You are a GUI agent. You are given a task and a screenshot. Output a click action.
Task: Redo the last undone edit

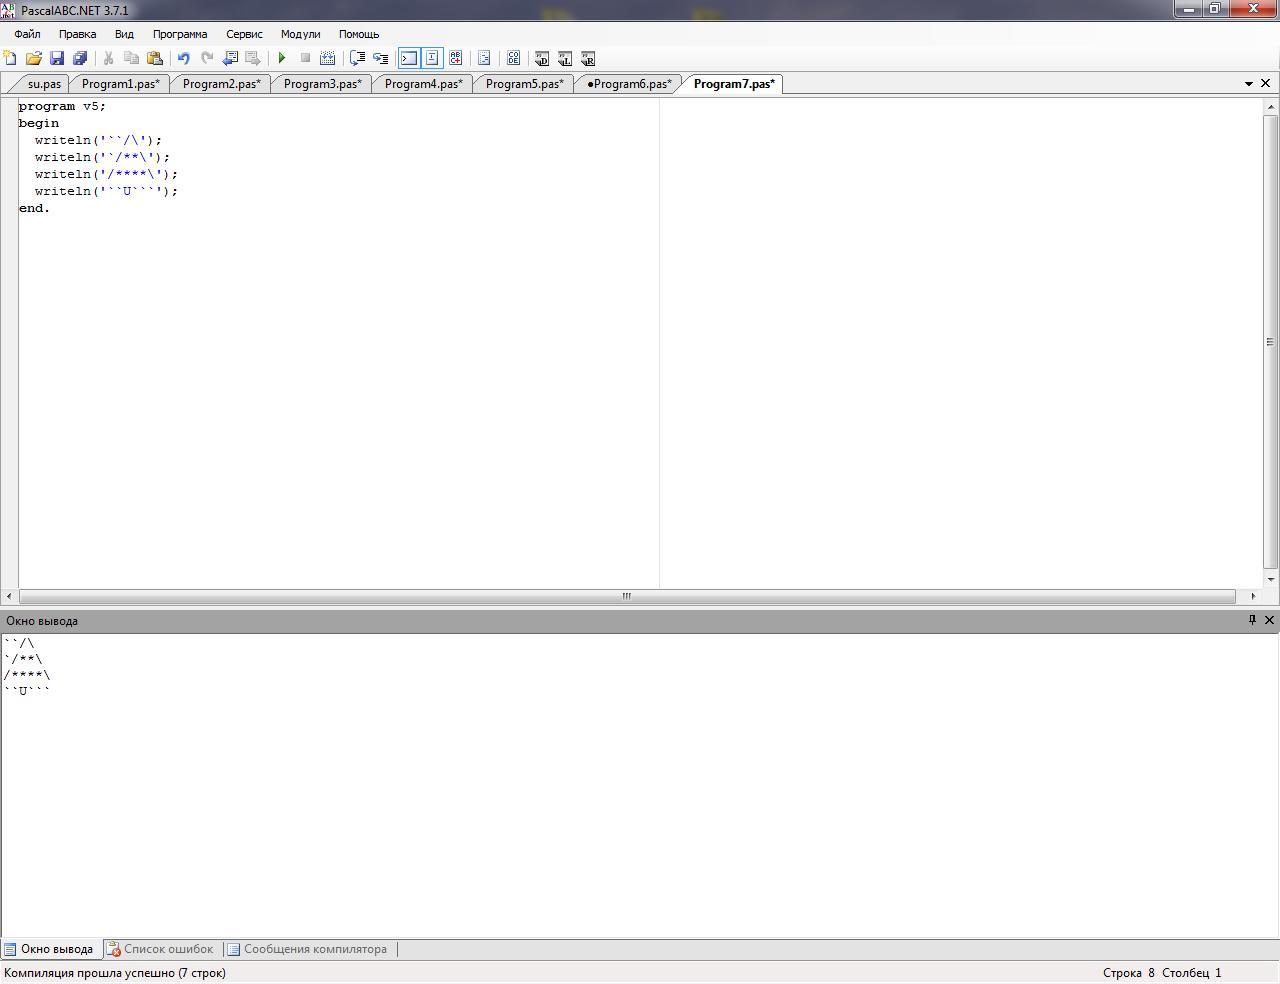click(207, 58)
